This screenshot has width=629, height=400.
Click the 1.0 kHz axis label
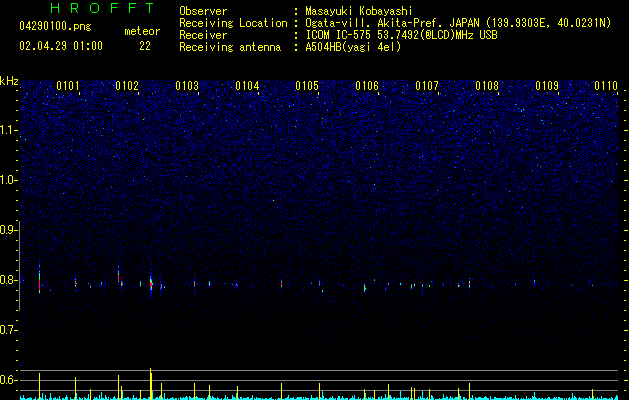(9, 180)
